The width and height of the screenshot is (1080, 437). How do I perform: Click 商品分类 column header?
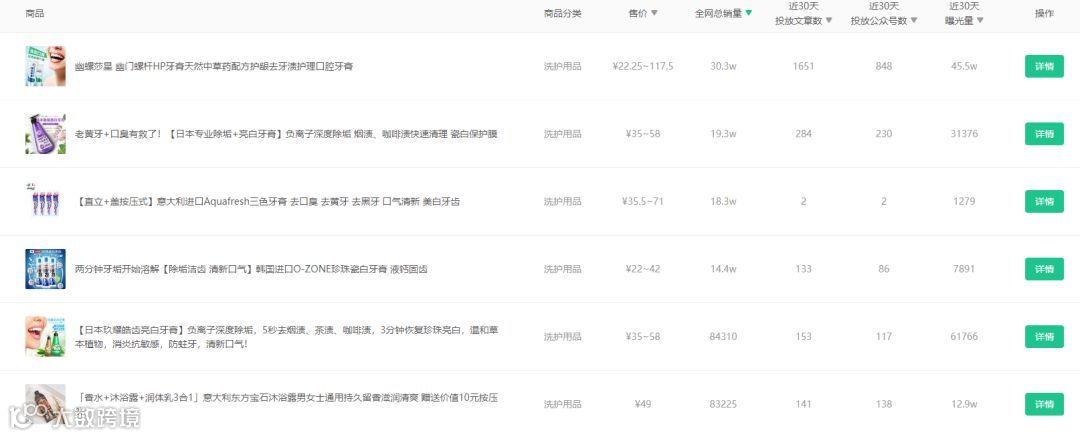[563, 13]
